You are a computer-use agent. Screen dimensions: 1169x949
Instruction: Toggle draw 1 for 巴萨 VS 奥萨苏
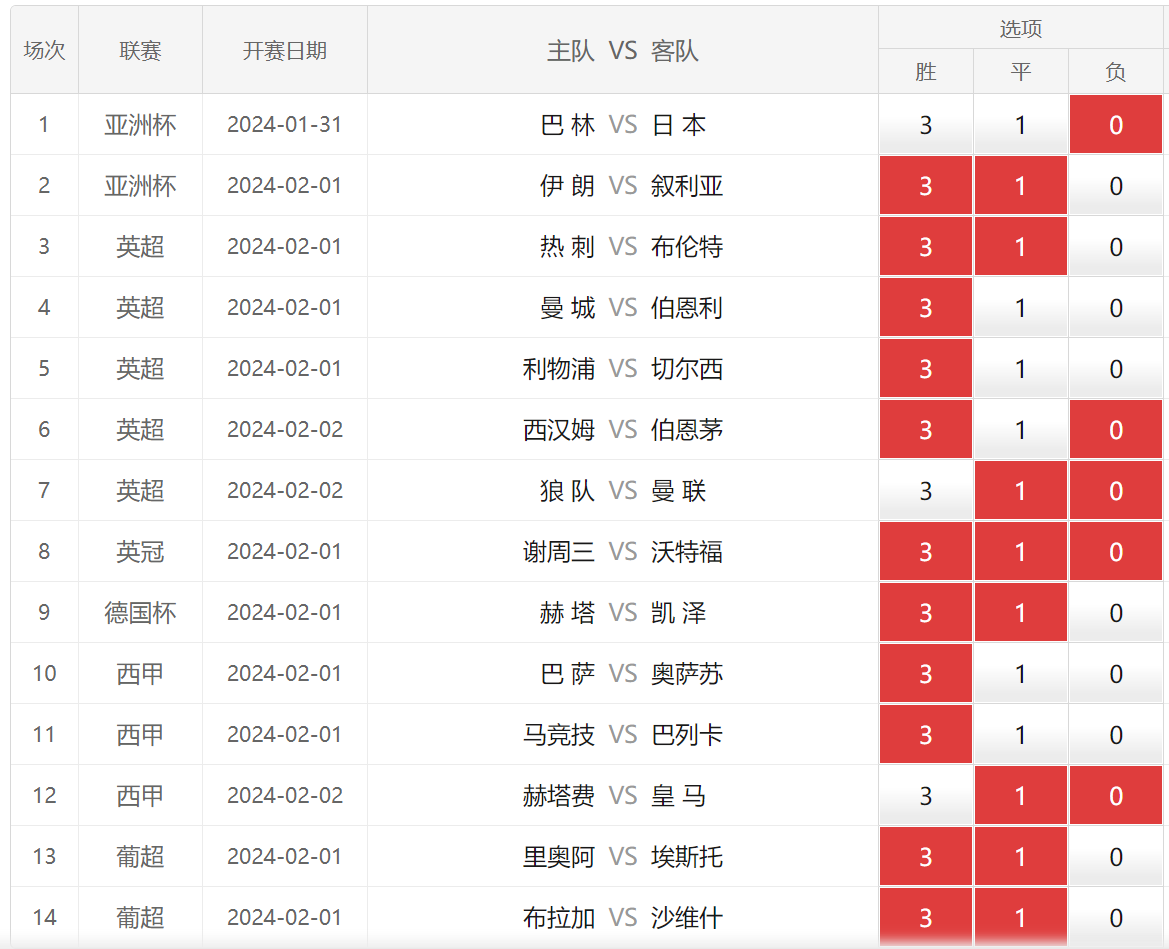(x=1021, y=675)
